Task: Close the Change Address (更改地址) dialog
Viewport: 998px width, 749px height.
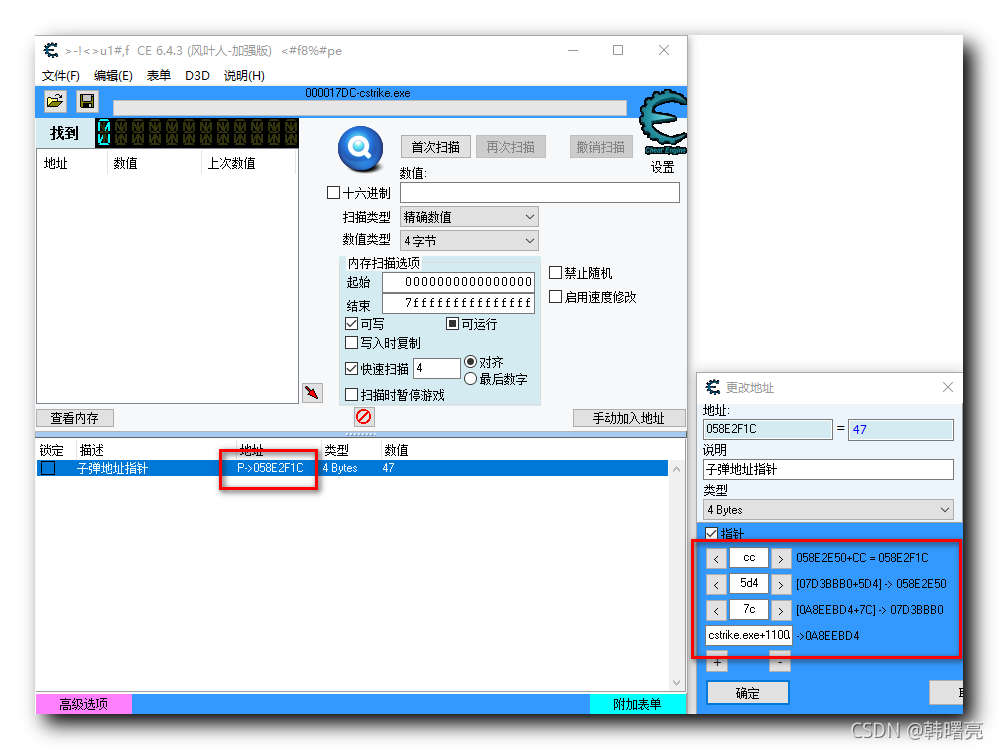Action: pos(948,387)
